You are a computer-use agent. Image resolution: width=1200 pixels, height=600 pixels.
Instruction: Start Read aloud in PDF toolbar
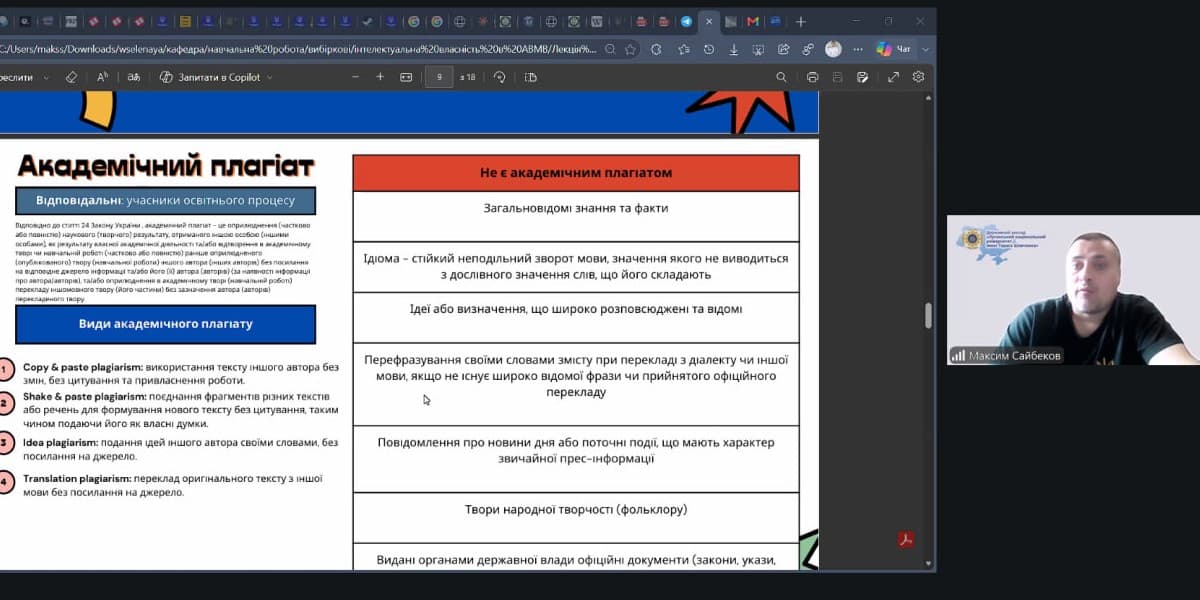click(102, 77)
